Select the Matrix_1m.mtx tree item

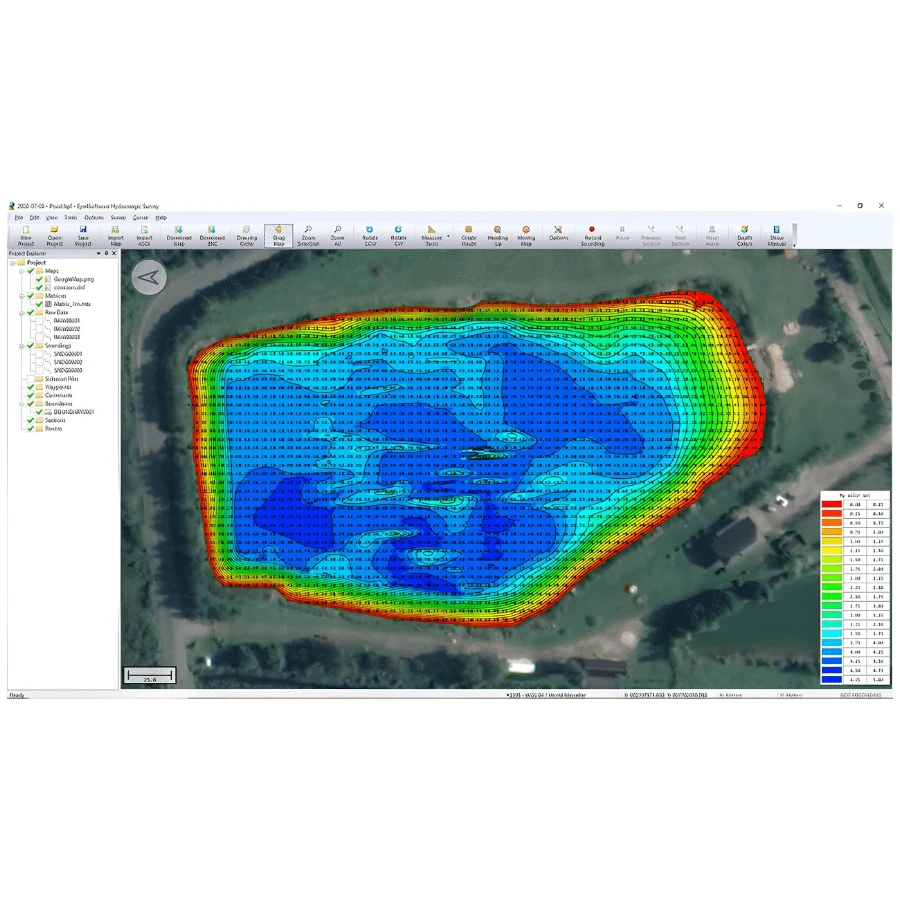click(x=72, y=304)
